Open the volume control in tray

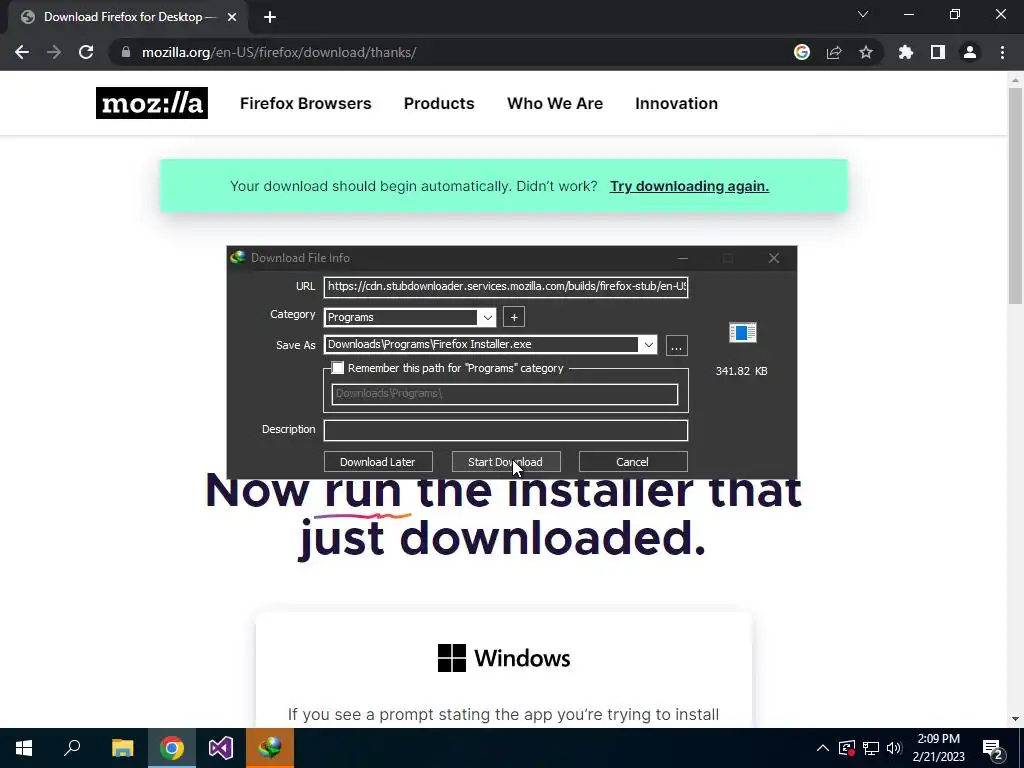[894, 748]
